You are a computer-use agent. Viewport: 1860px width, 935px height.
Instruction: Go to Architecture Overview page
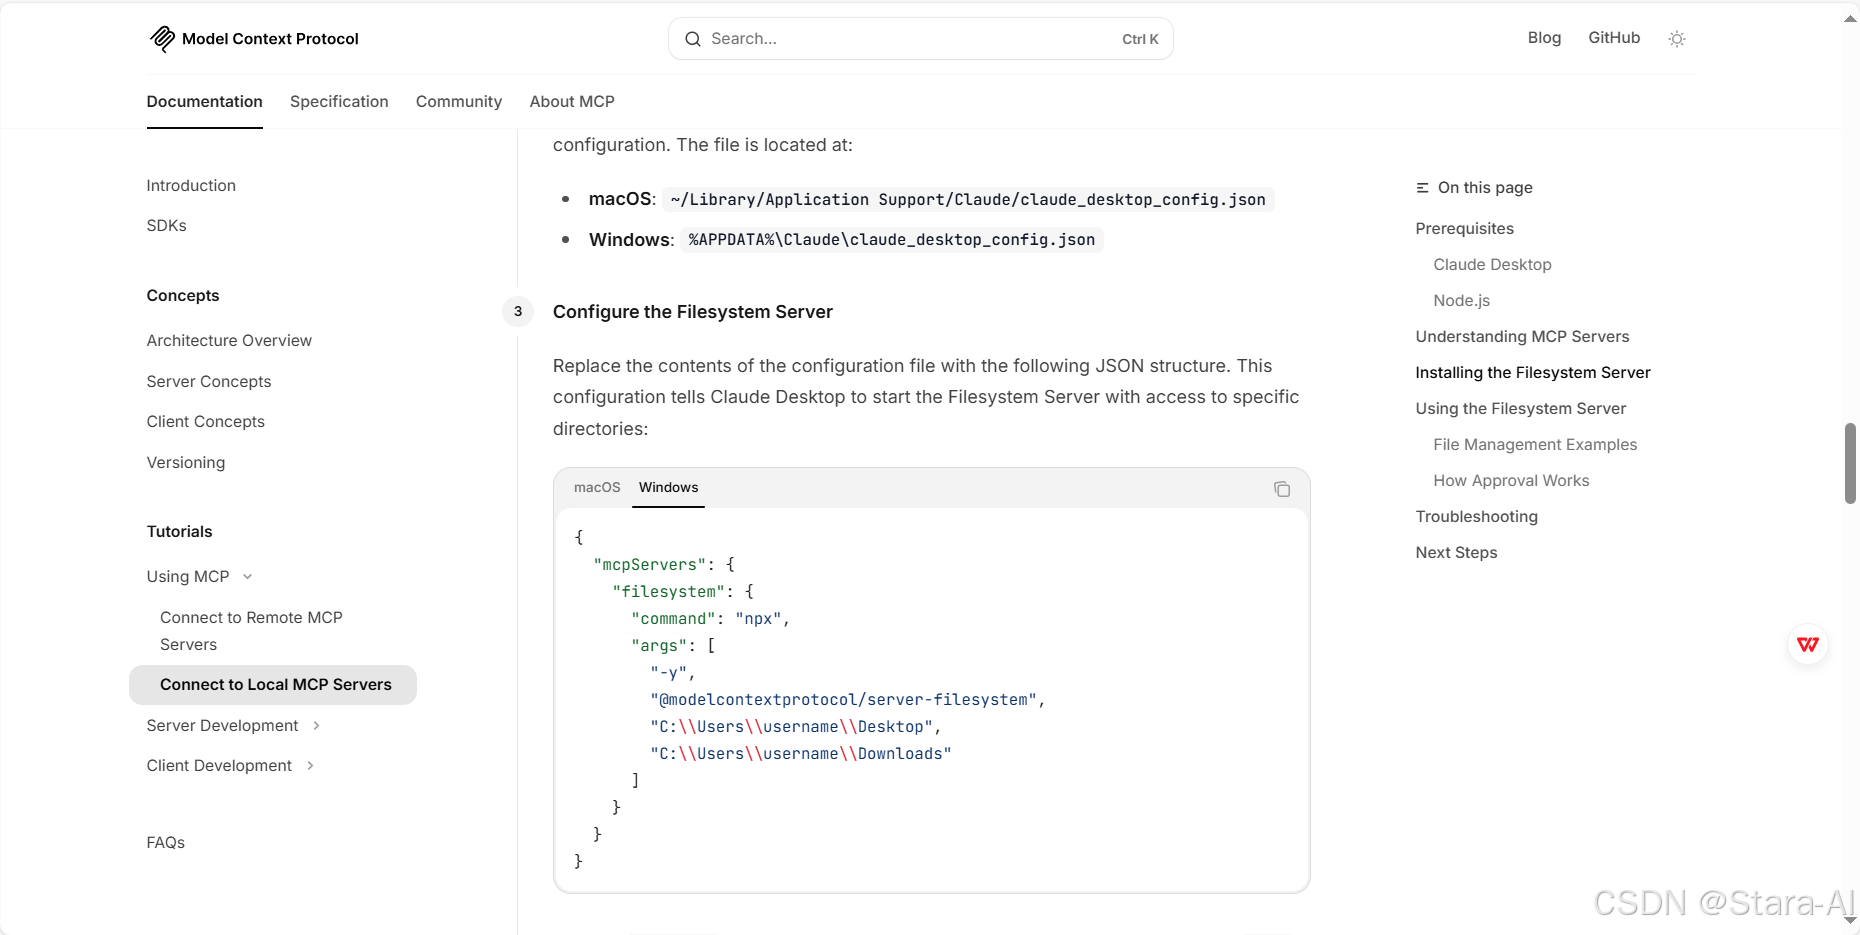click(229, 341)
